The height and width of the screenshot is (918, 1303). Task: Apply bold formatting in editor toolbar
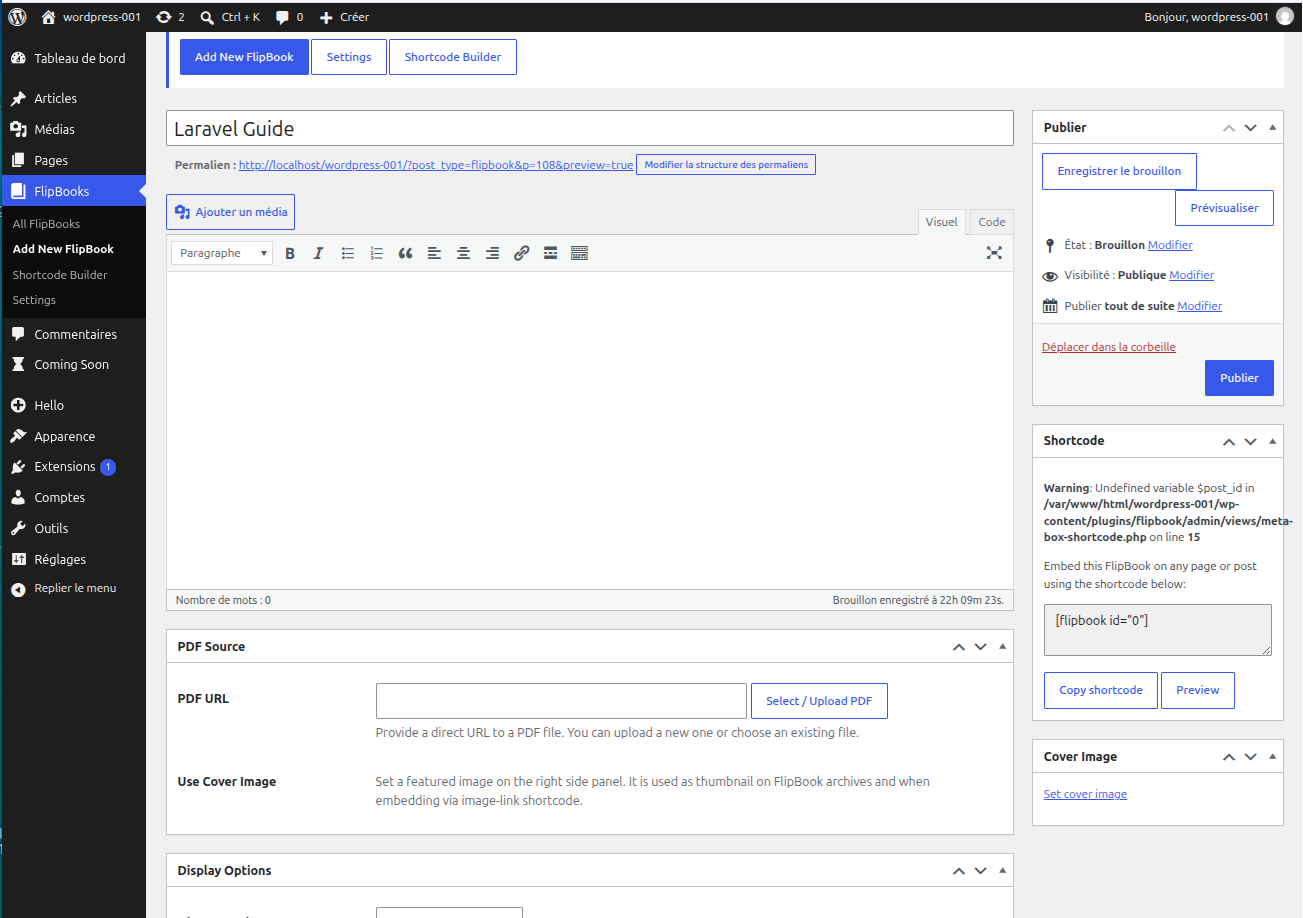(290, 254)
